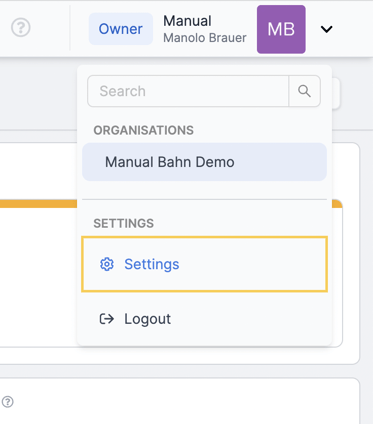Click the small help icon at bottom left
Screen dimensions: 373x424
point(8,402)
